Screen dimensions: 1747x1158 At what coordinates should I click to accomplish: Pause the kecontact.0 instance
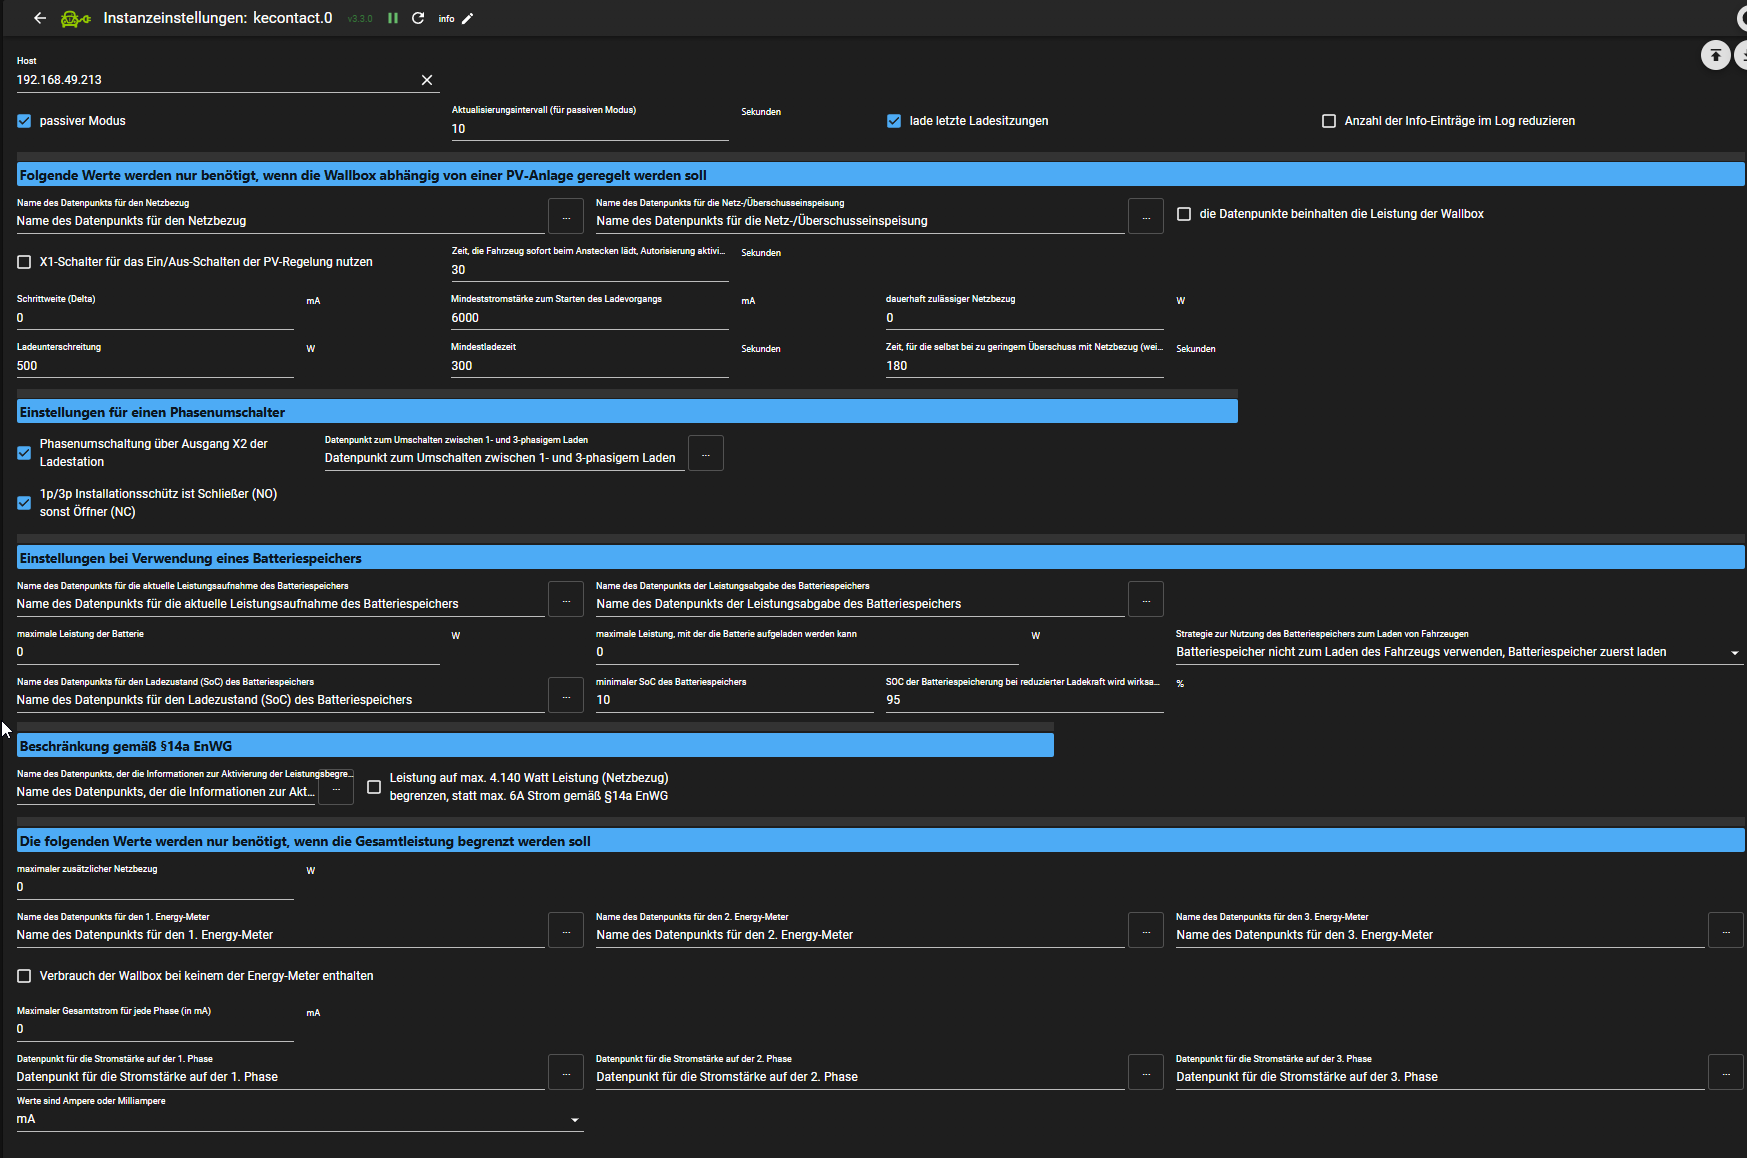(393, 18)
